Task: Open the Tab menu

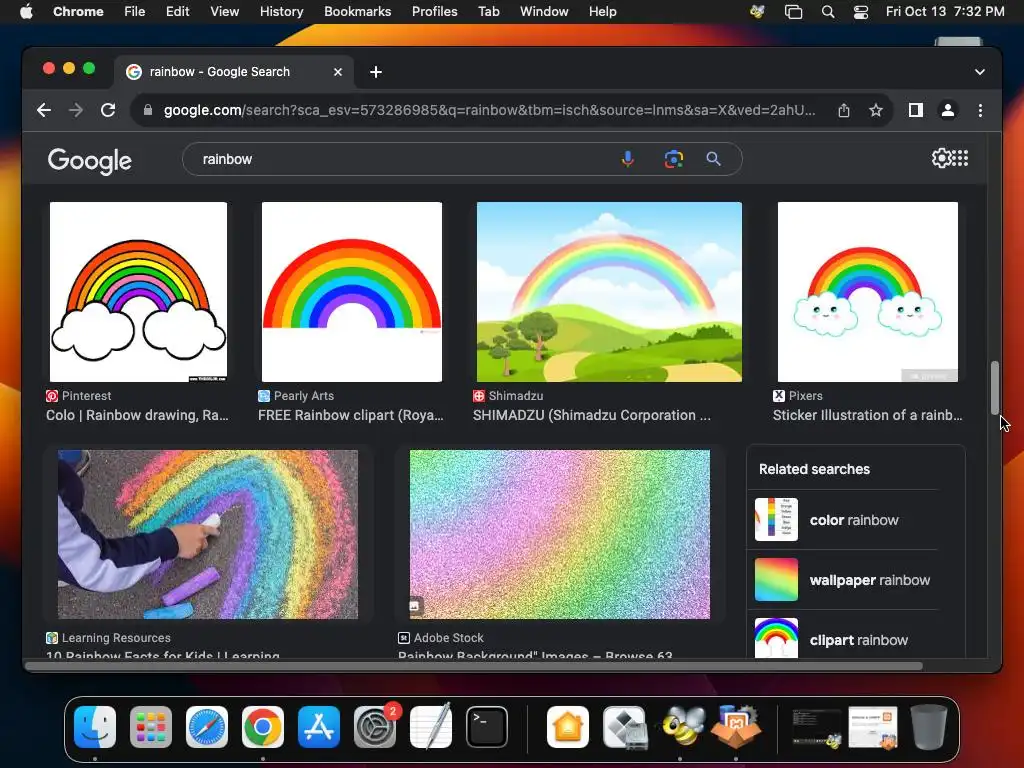Action: (488, 11)
